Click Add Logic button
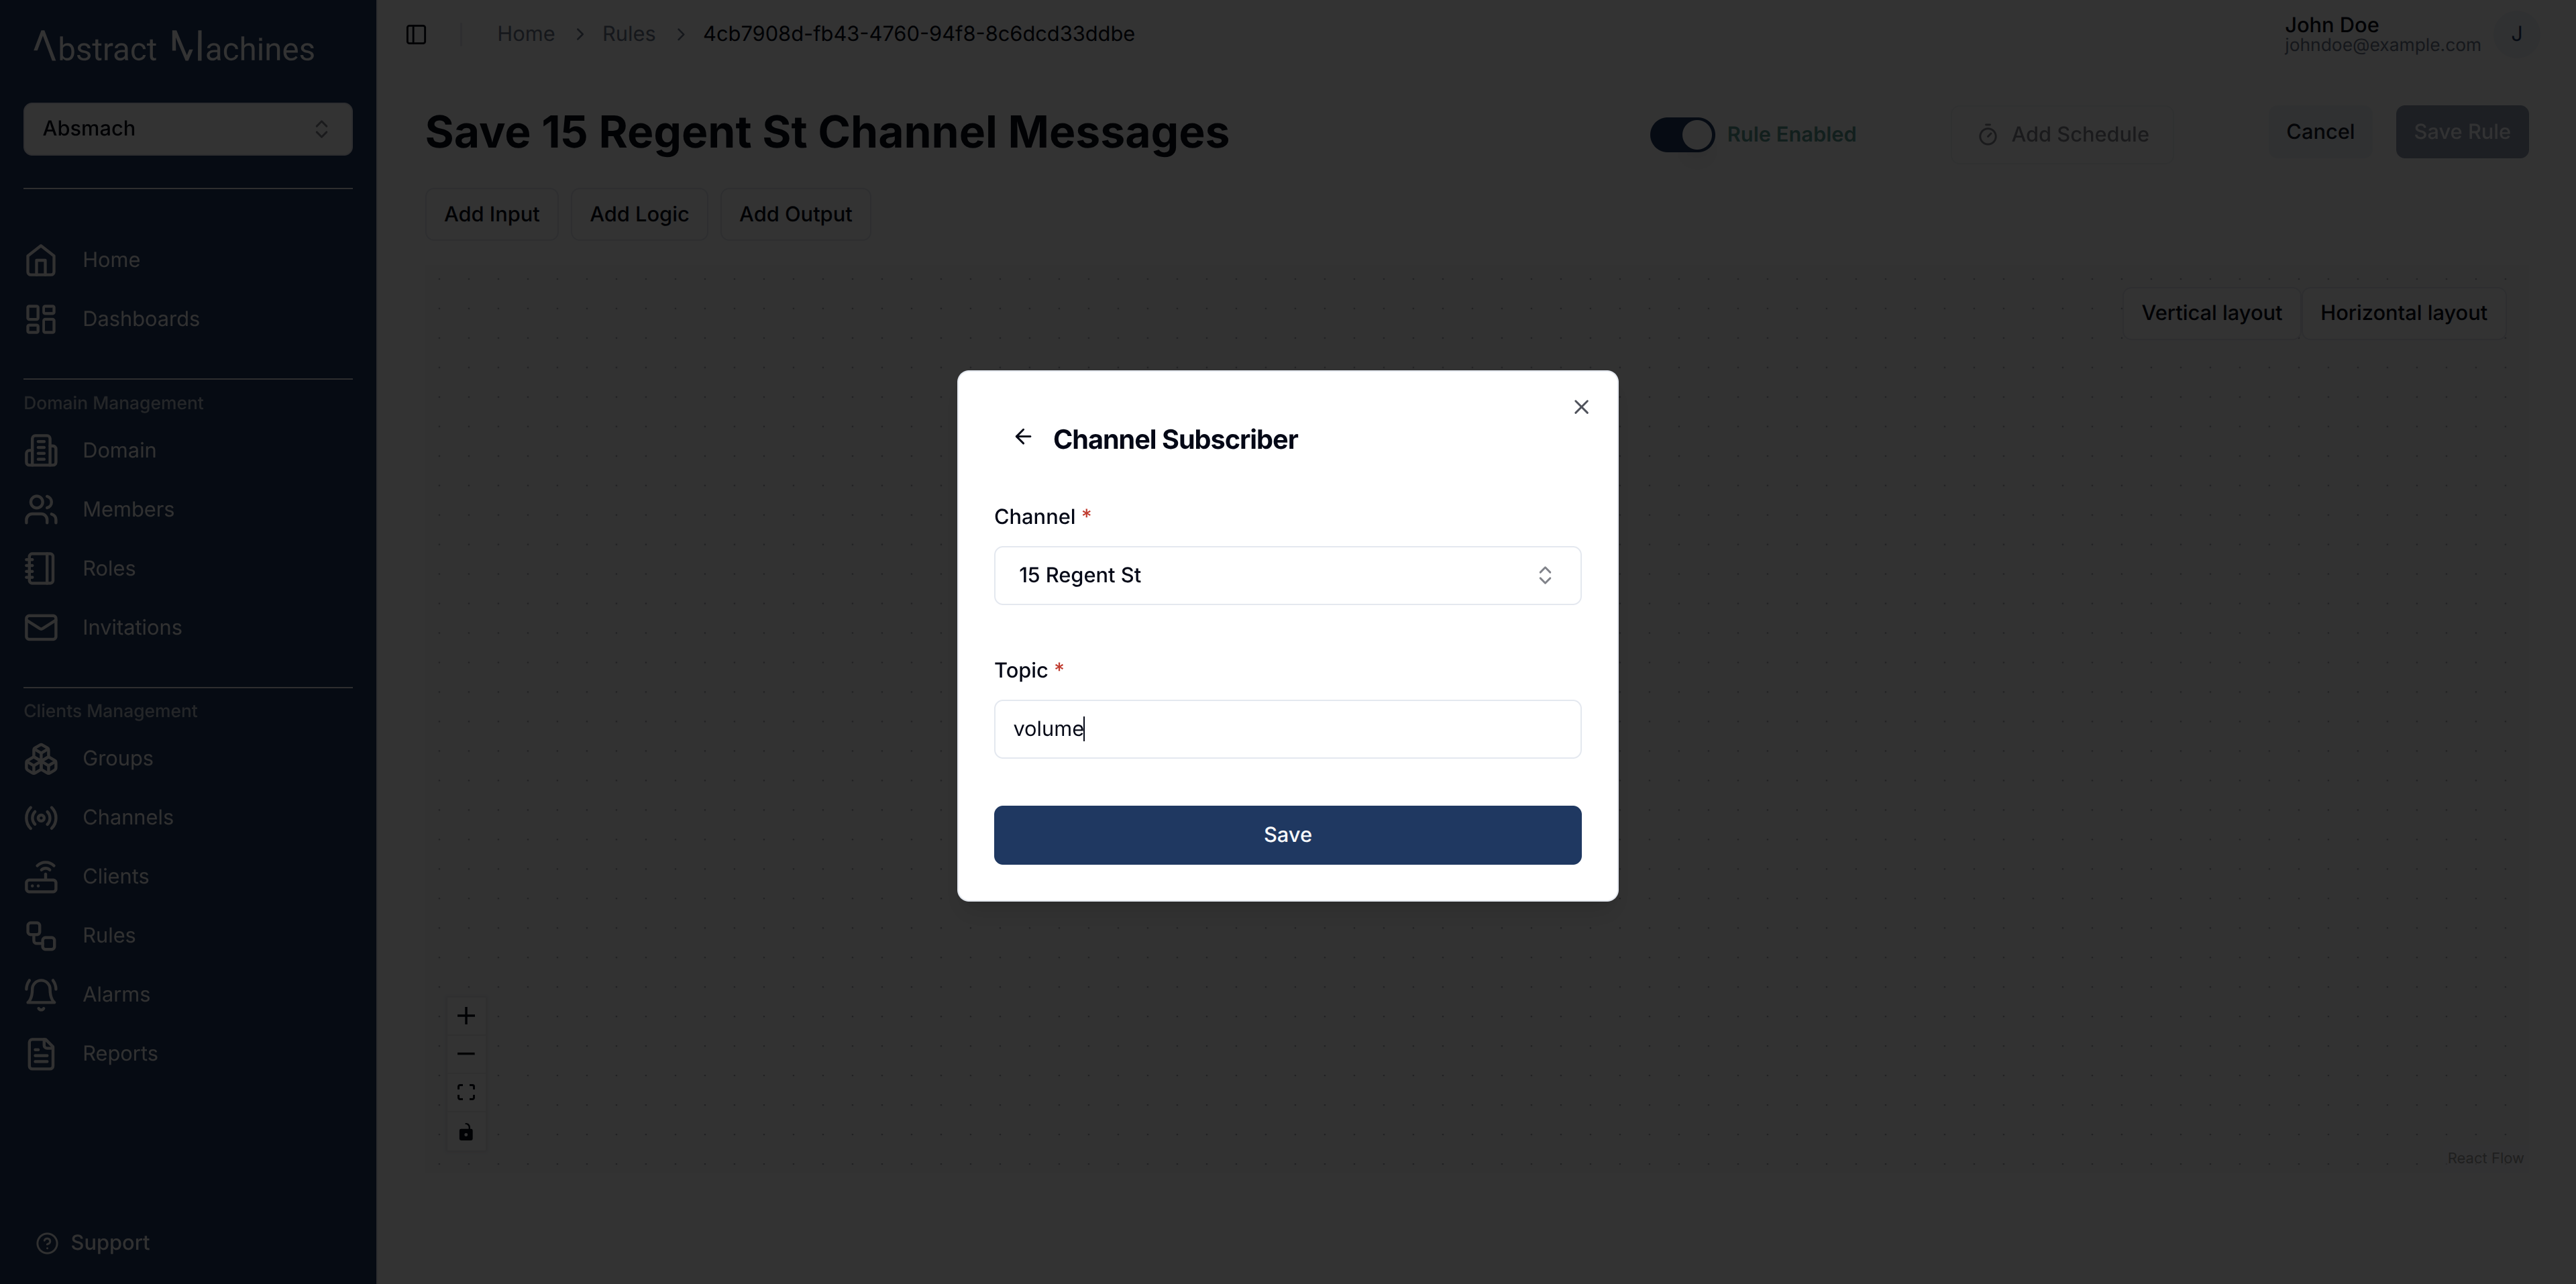The image size is (2576, 1284). (639, 214)
